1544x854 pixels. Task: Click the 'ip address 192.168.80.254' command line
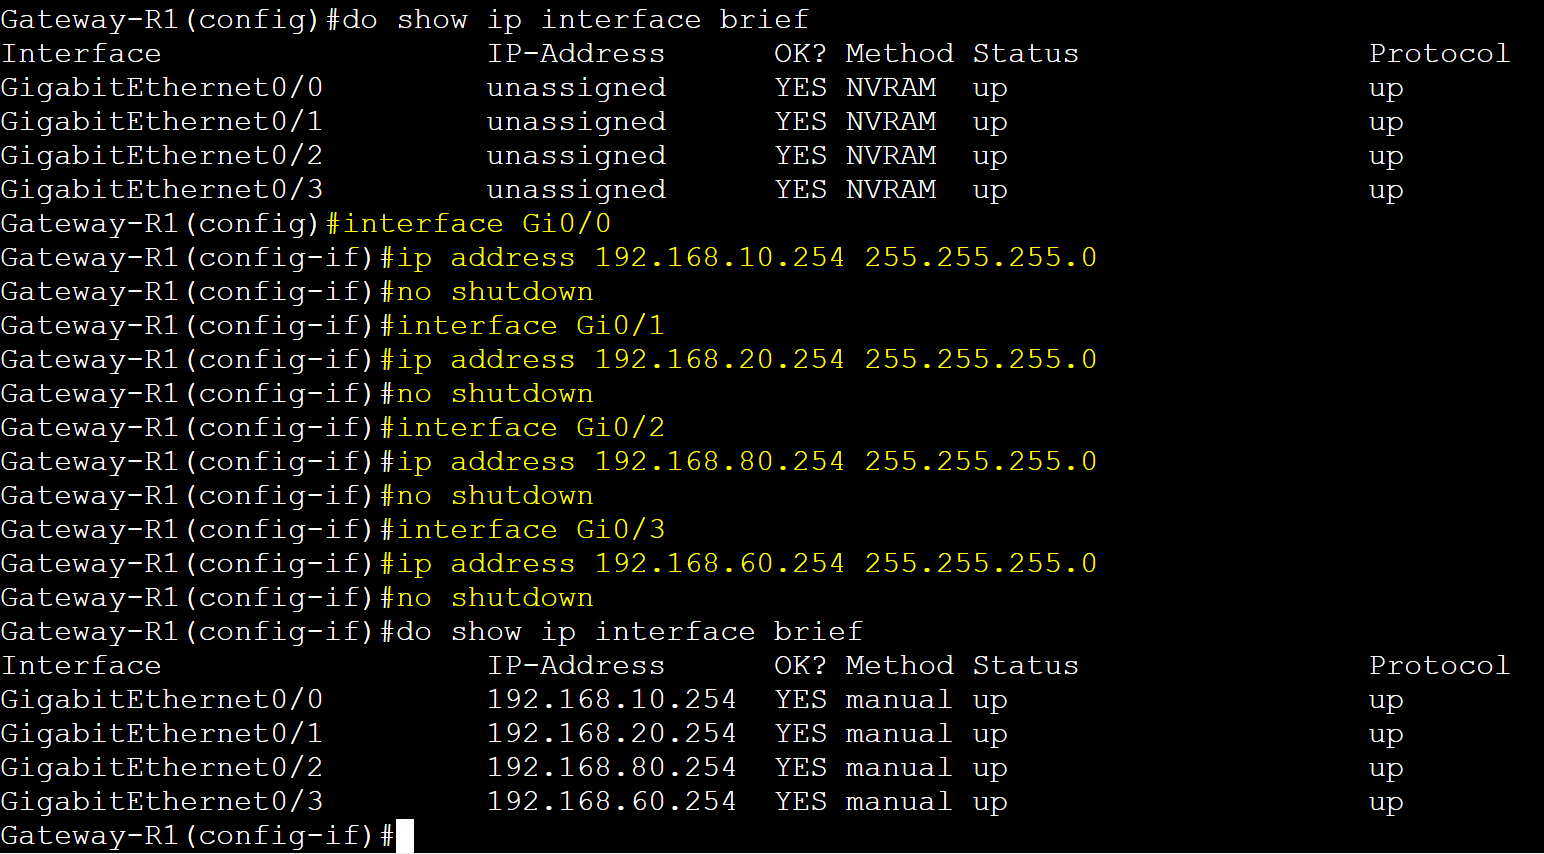pyautogui.click(x=747, y=461)
